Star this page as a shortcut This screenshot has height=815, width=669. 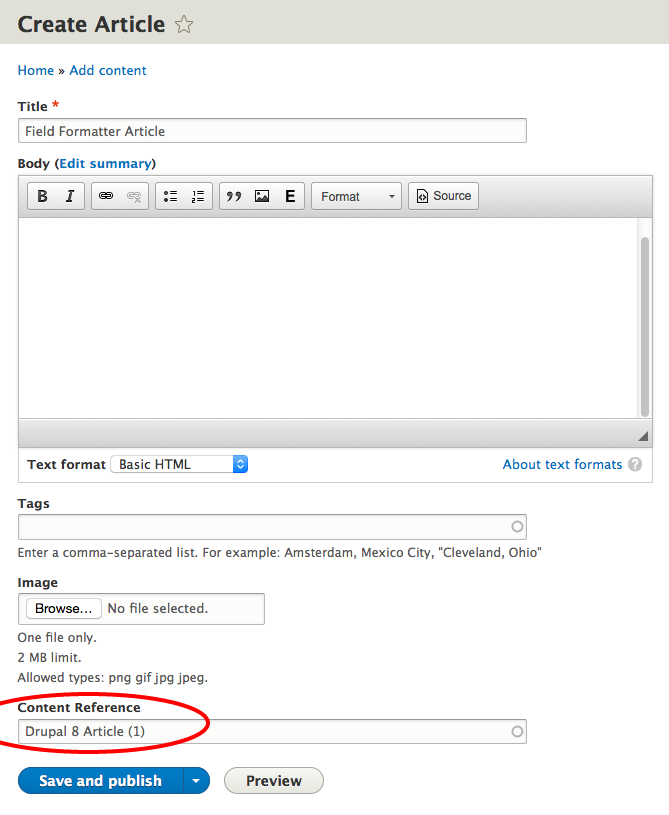click(184, 25)
